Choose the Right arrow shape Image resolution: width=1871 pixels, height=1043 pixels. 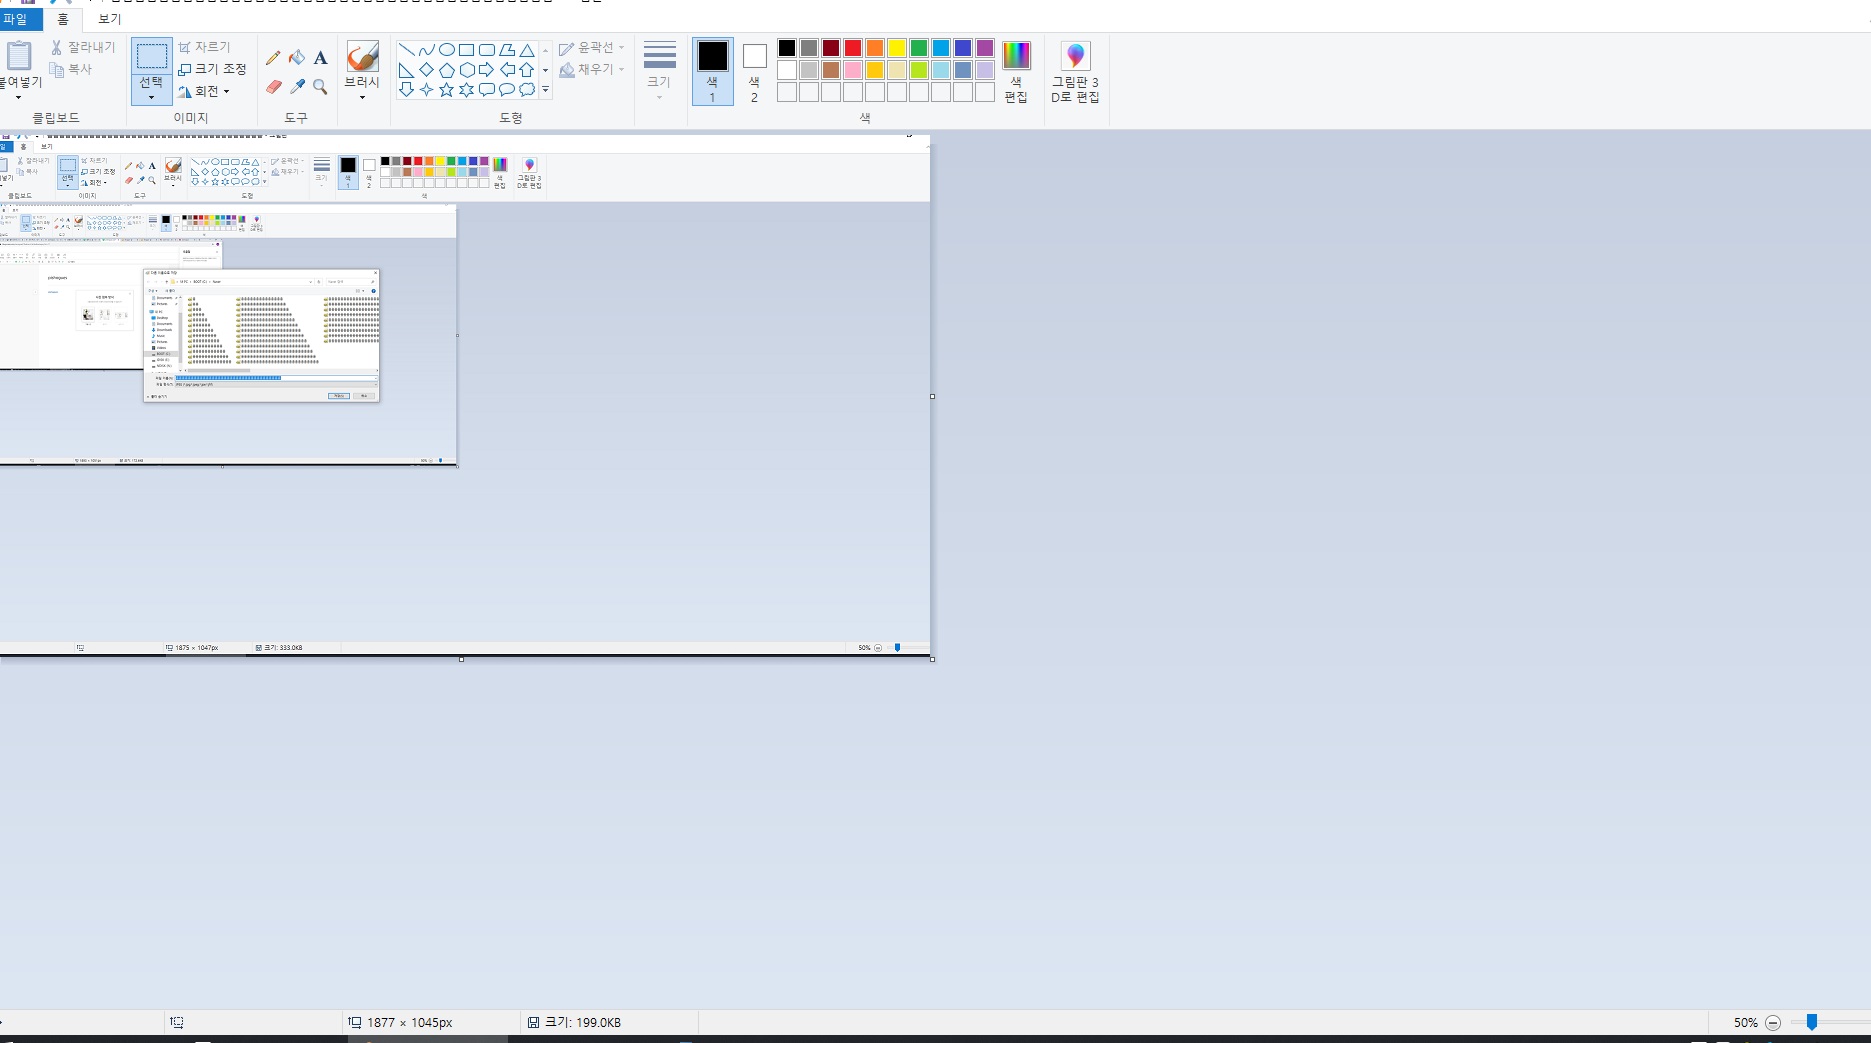[486, 70]
